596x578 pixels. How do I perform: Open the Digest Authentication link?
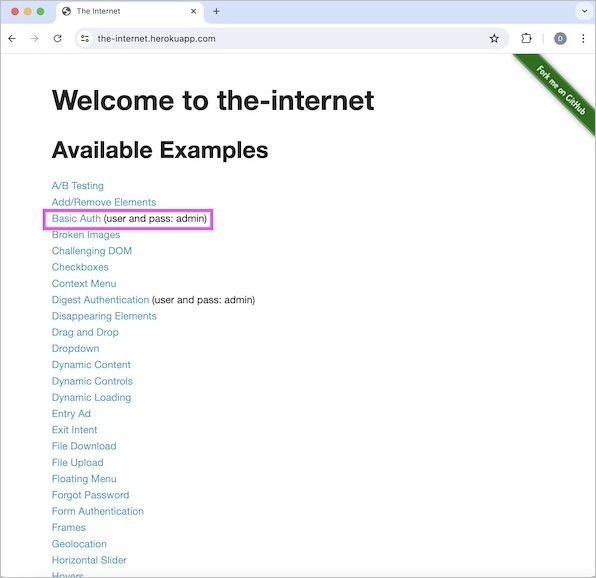[x=100, y=300]
